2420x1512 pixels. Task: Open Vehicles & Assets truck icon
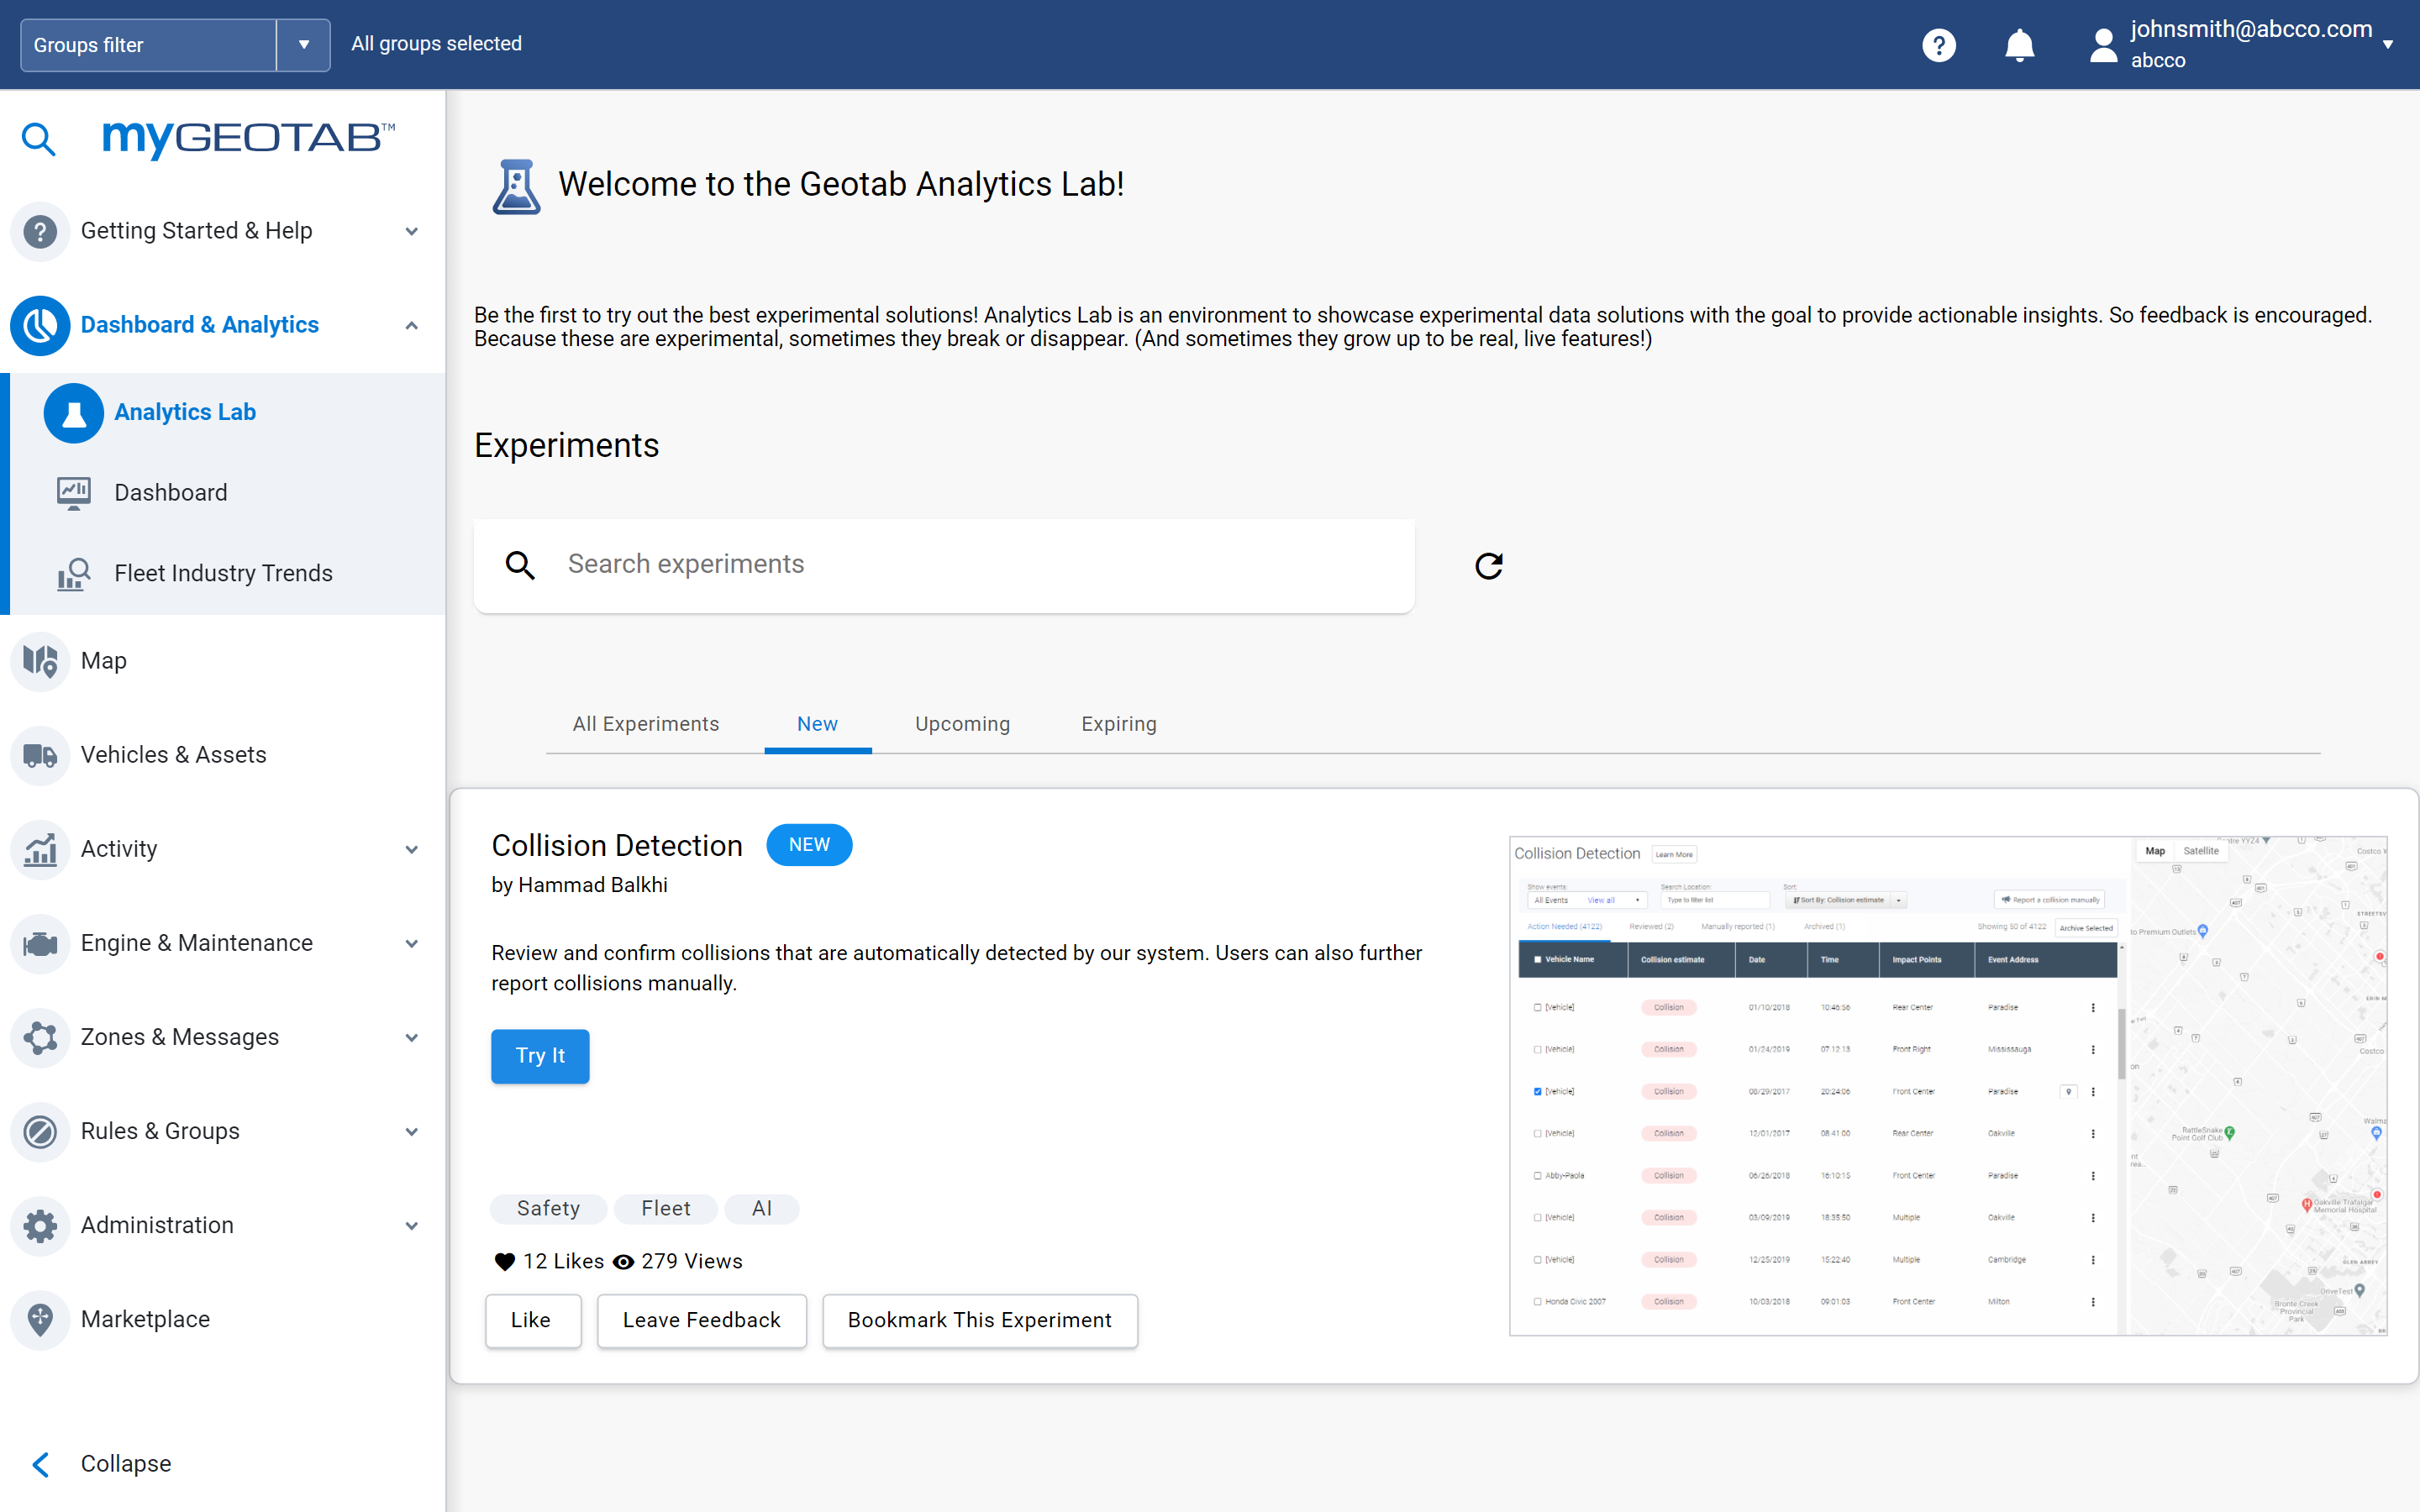pyautogui.click(x=40, y=755)
